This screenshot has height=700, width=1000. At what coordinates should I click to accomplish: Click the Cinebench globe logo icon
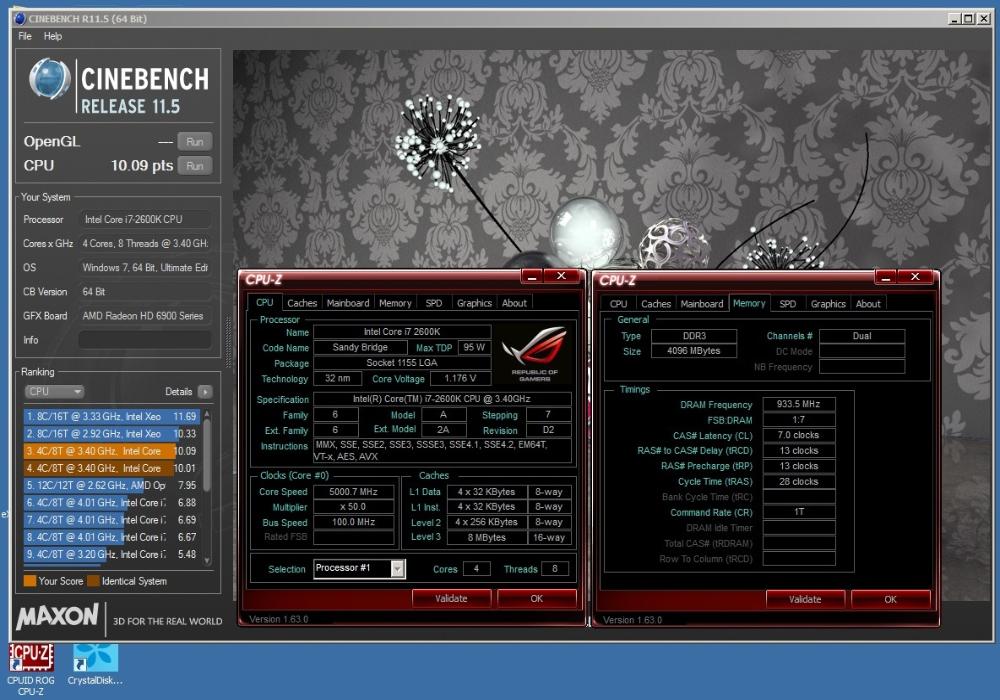(49, 79)
